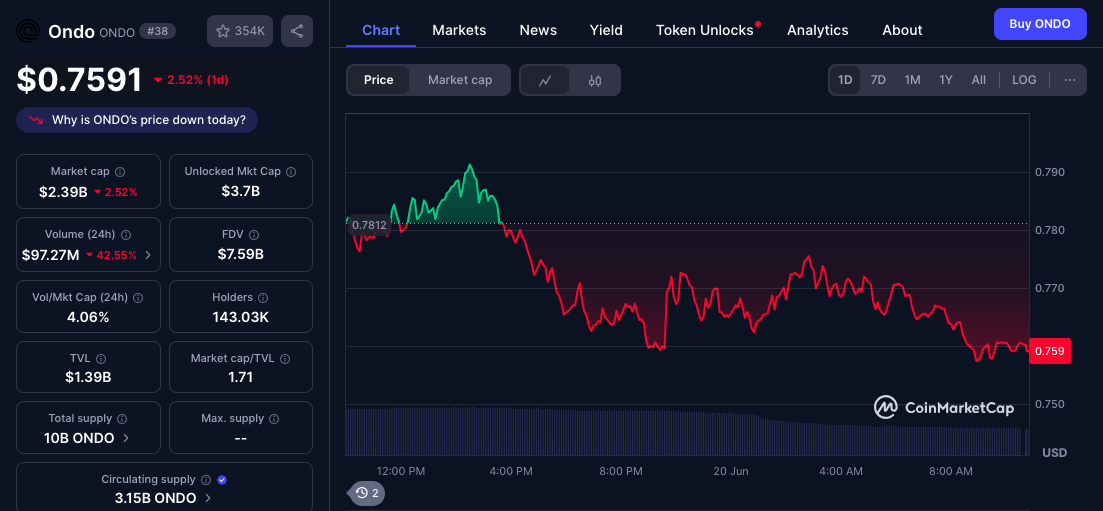Click the $3.7B unlocked market cap value
This screenshot has height=511, width=1103.
pos(241,191)
